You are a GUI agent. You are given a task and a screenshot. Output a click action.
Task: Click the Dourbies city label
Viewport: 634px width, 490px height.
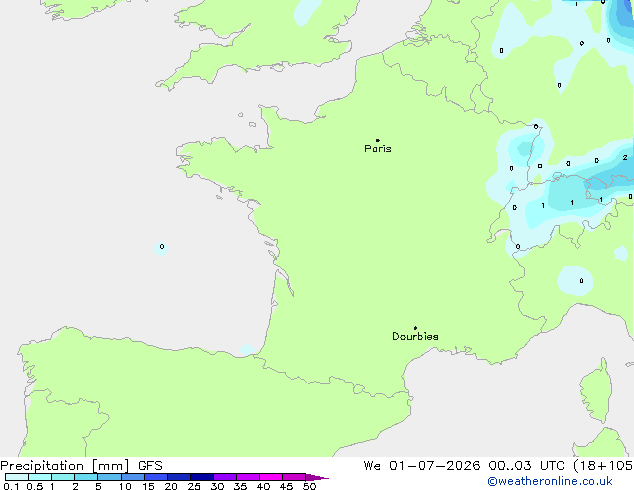[415, 336]
